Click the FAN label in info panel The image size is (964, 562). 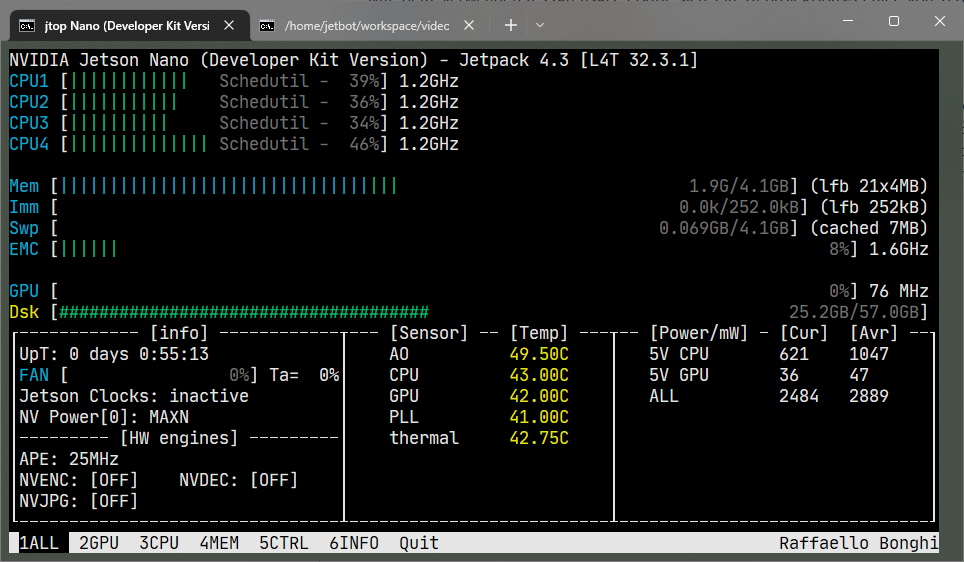[34, 375]
